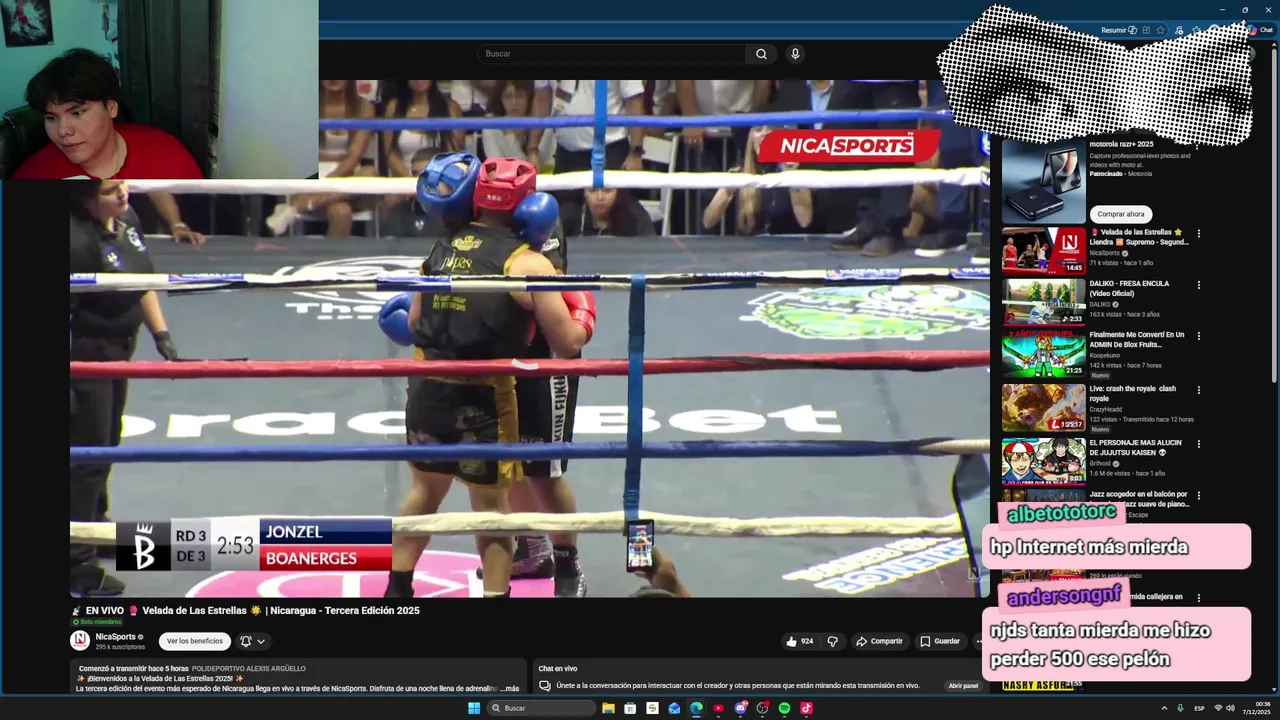Viewport: 1280px width, 720px height.
Task: Open the motorola razr+ 2025 ad thumbnail
Action: tap(1043, 181)
